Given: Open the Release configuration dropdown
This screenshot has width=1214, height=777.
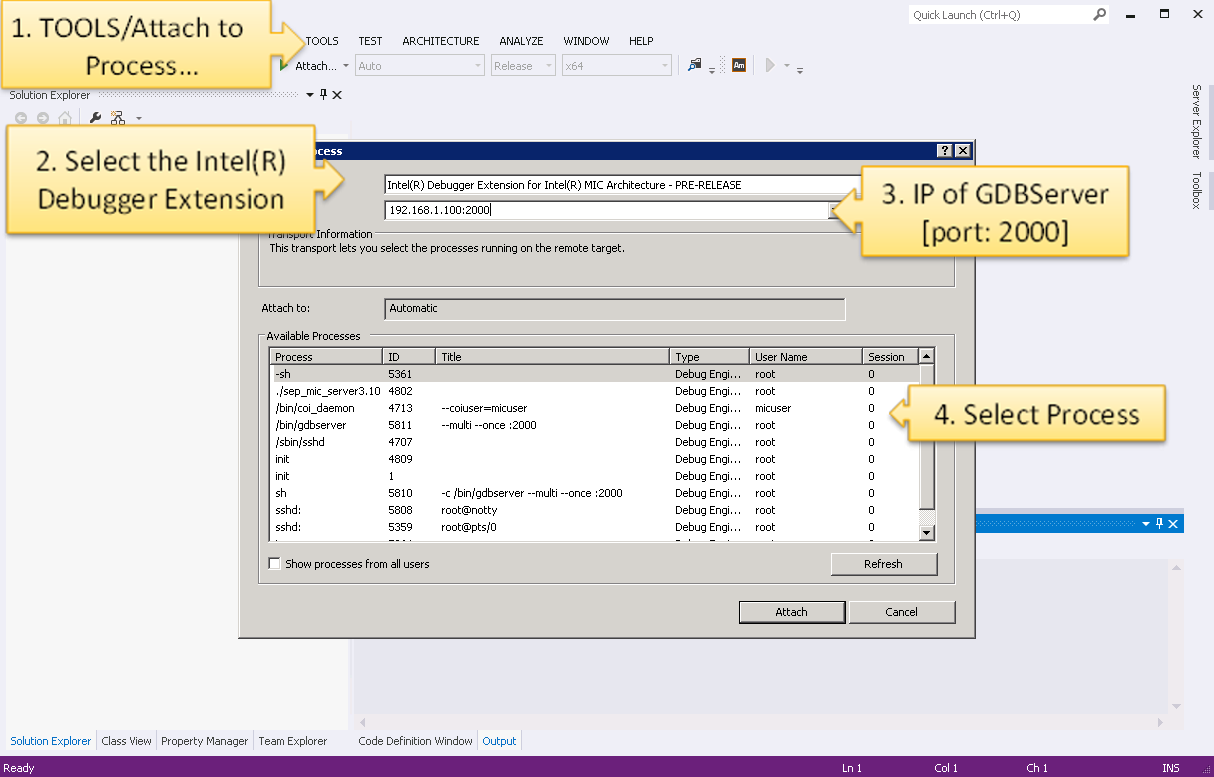Looking at the screenshot, I should pyautogui.click(x=523, y=66).
